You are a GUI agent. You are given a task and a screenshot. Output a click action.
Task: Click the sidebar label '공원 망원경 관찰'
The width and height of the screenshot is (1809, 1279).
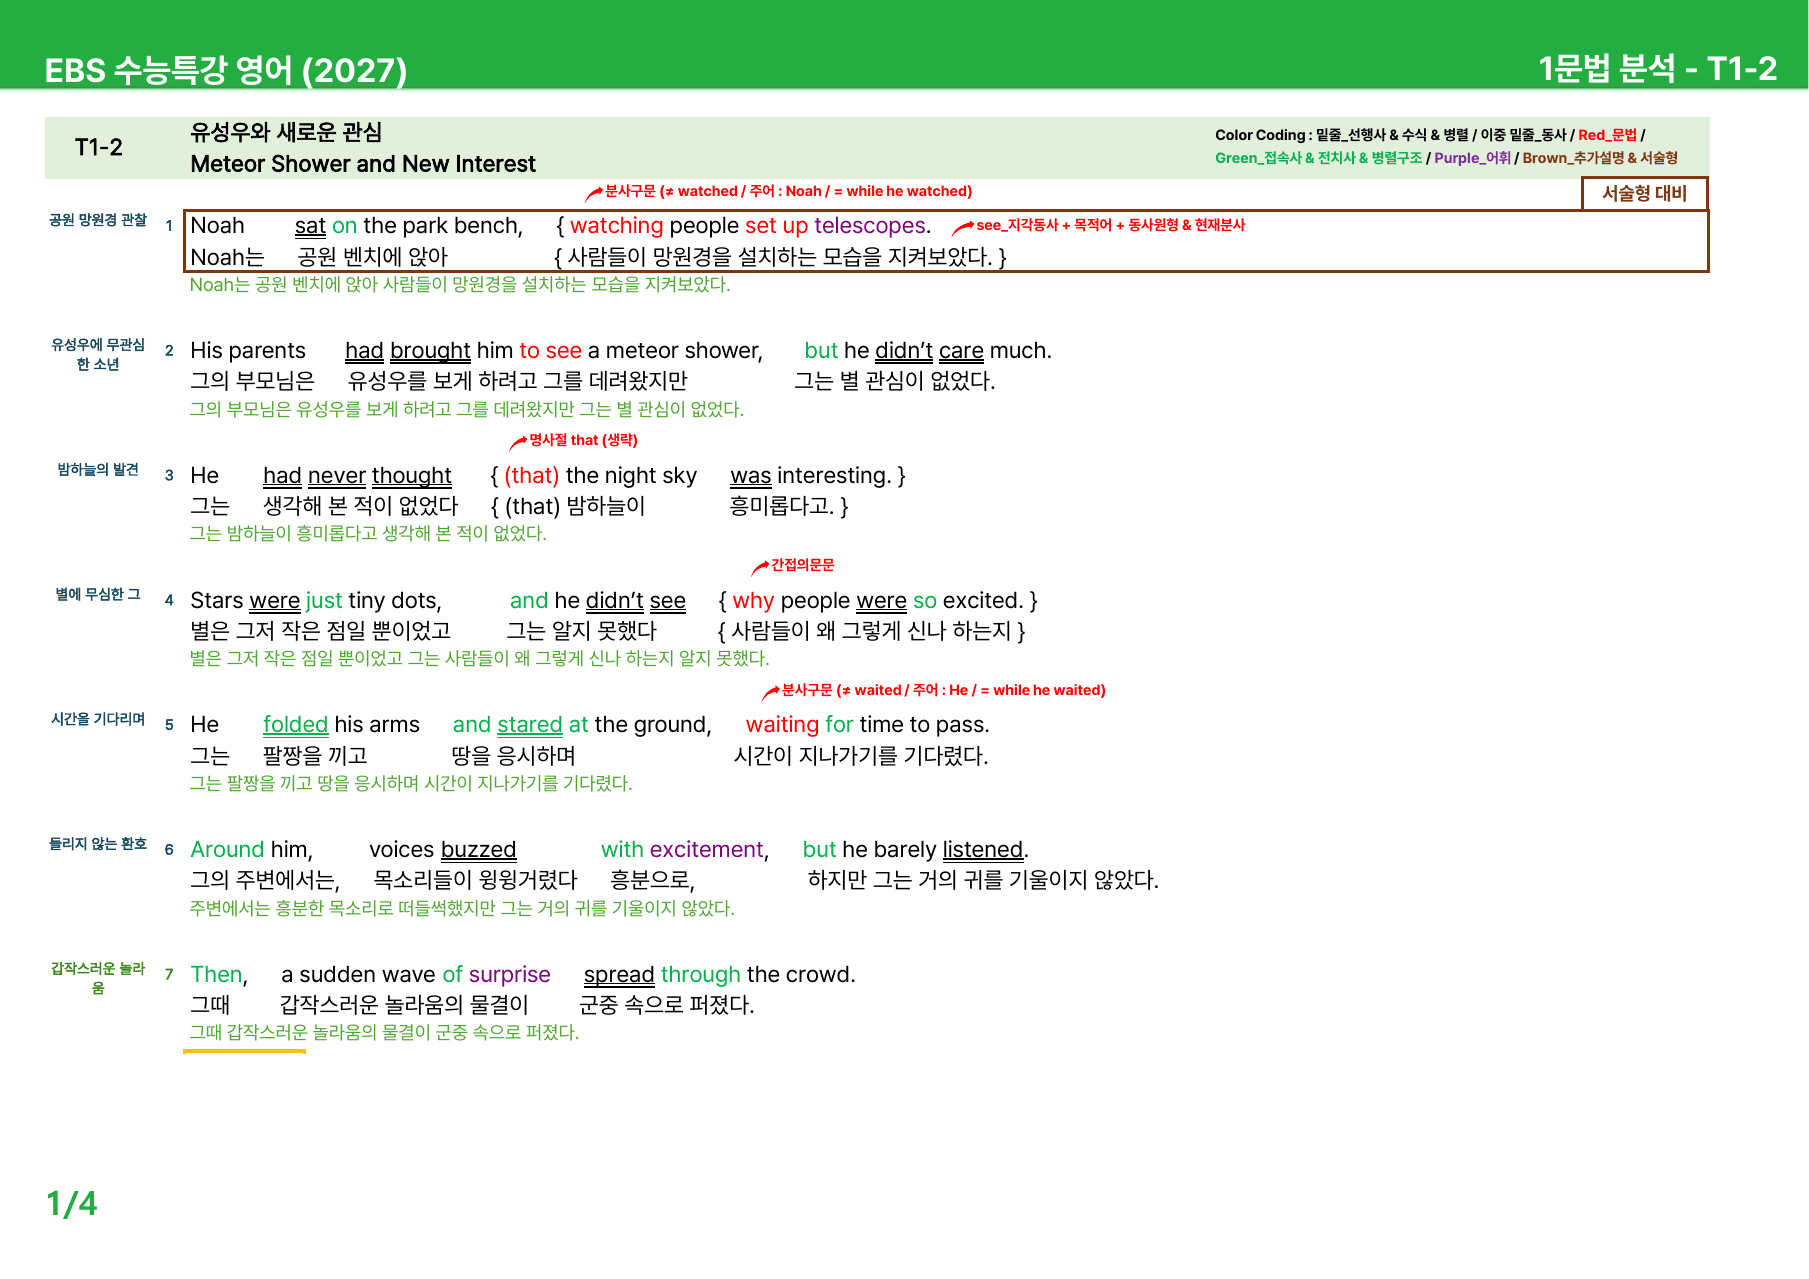[98, 220]
